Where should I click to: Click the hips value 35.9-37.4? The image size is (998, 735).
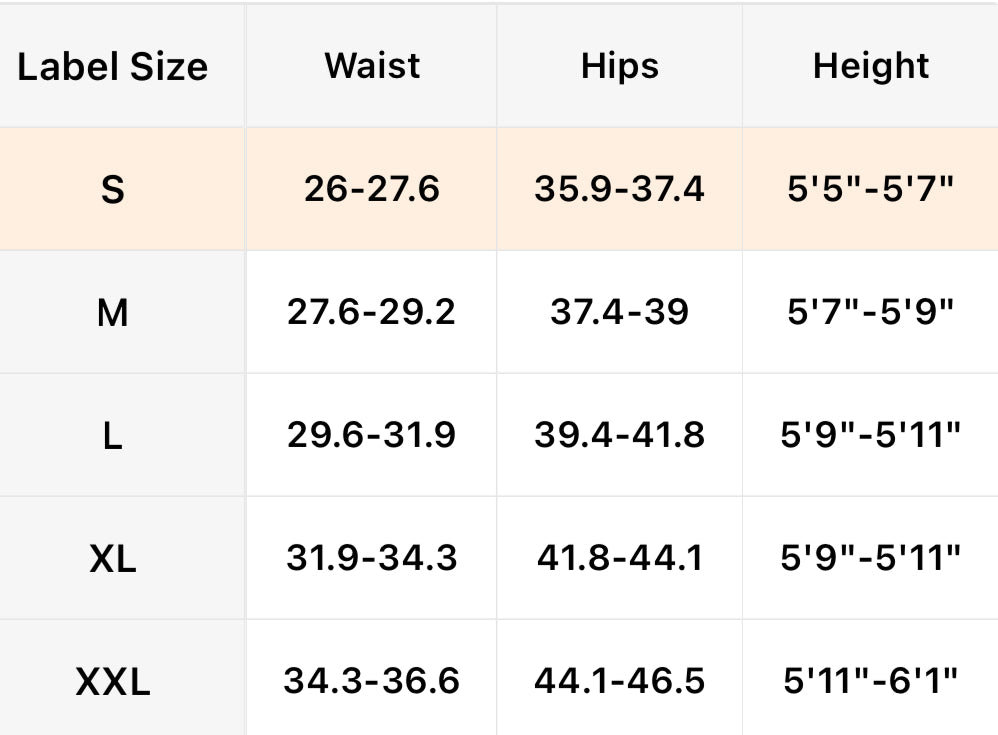tap(620, 188)
